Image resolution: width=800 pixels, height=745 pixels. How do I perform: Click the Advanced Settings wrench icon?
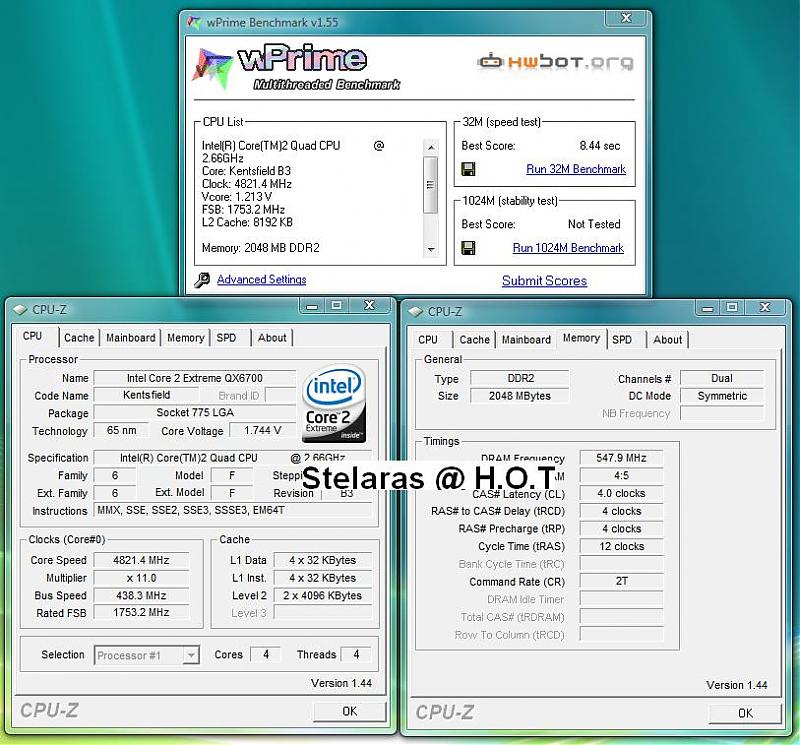click(202, 280)
